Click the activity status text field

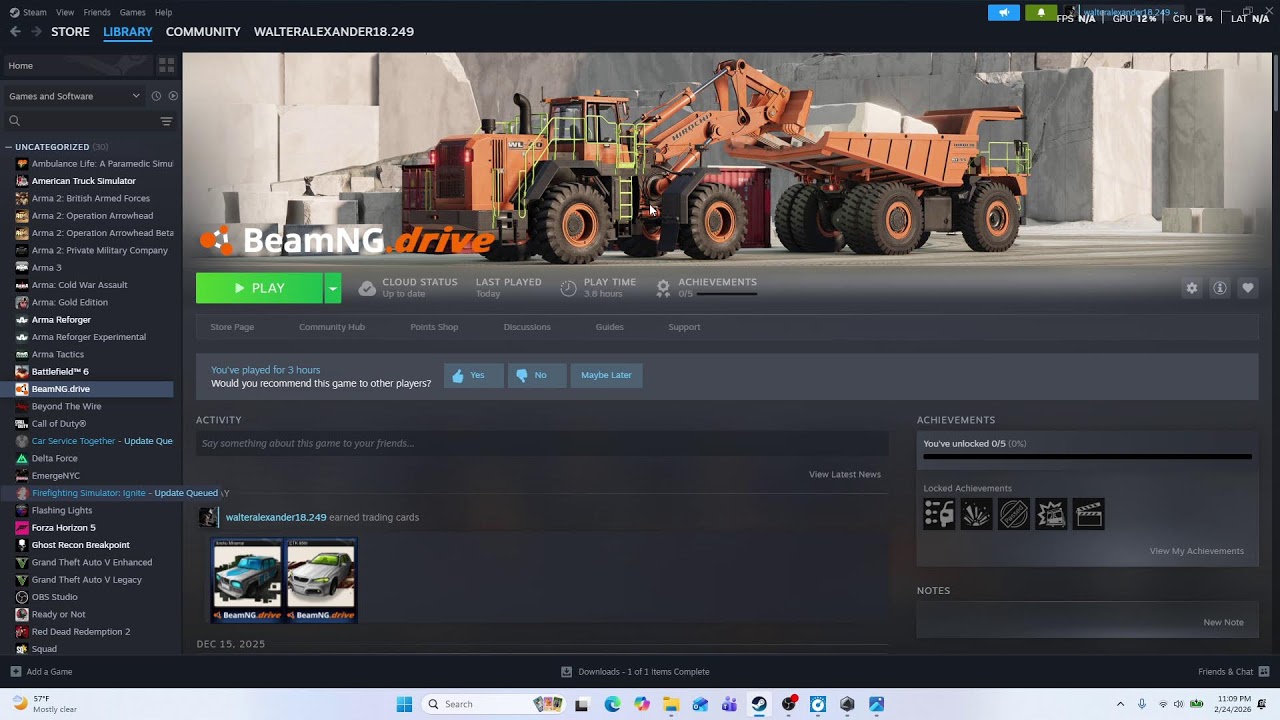pyautogui.click(x=542, y=443)
